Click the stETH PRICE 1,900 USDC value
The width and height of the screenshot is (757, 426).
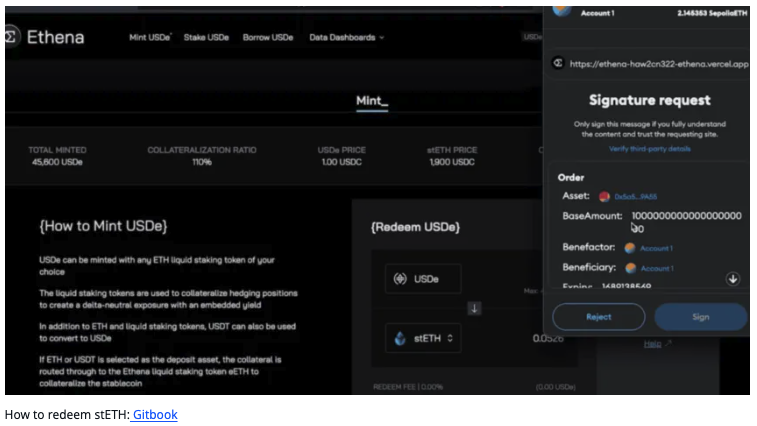[x=452, y=162]
